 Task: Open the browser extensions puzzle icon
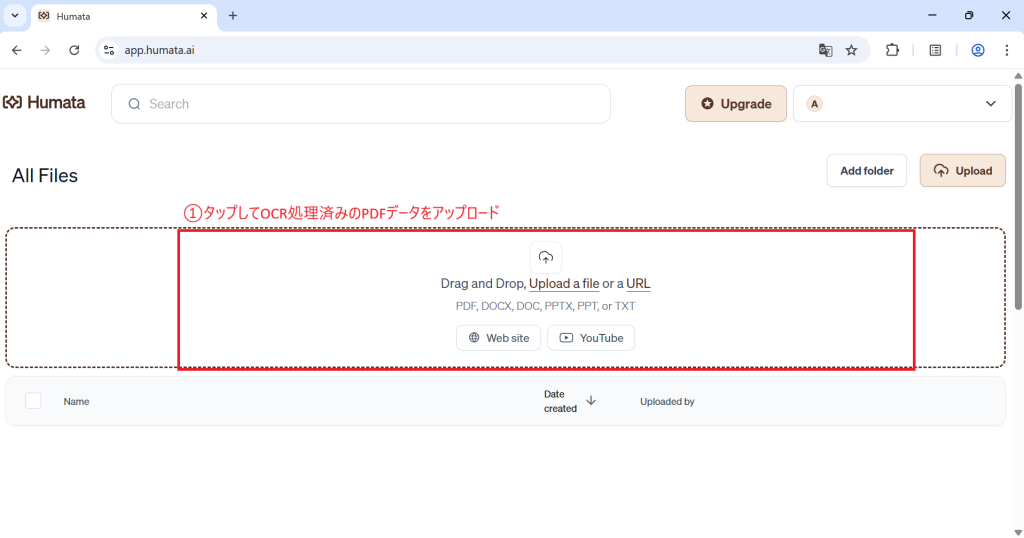tap(893, 50)
